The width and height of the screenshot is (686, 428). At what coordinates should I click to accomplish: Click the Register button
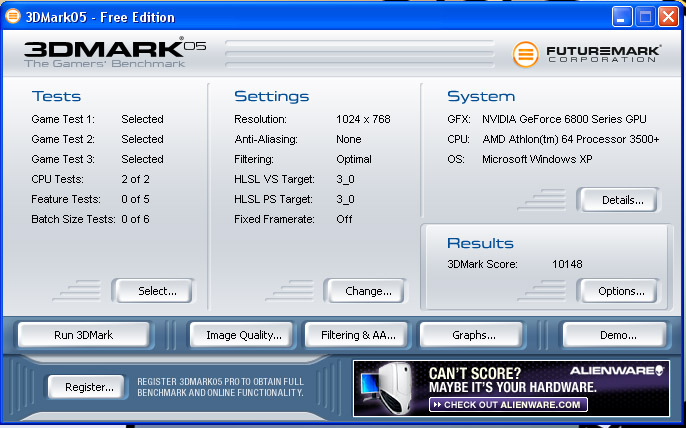(x=86, y=387)
